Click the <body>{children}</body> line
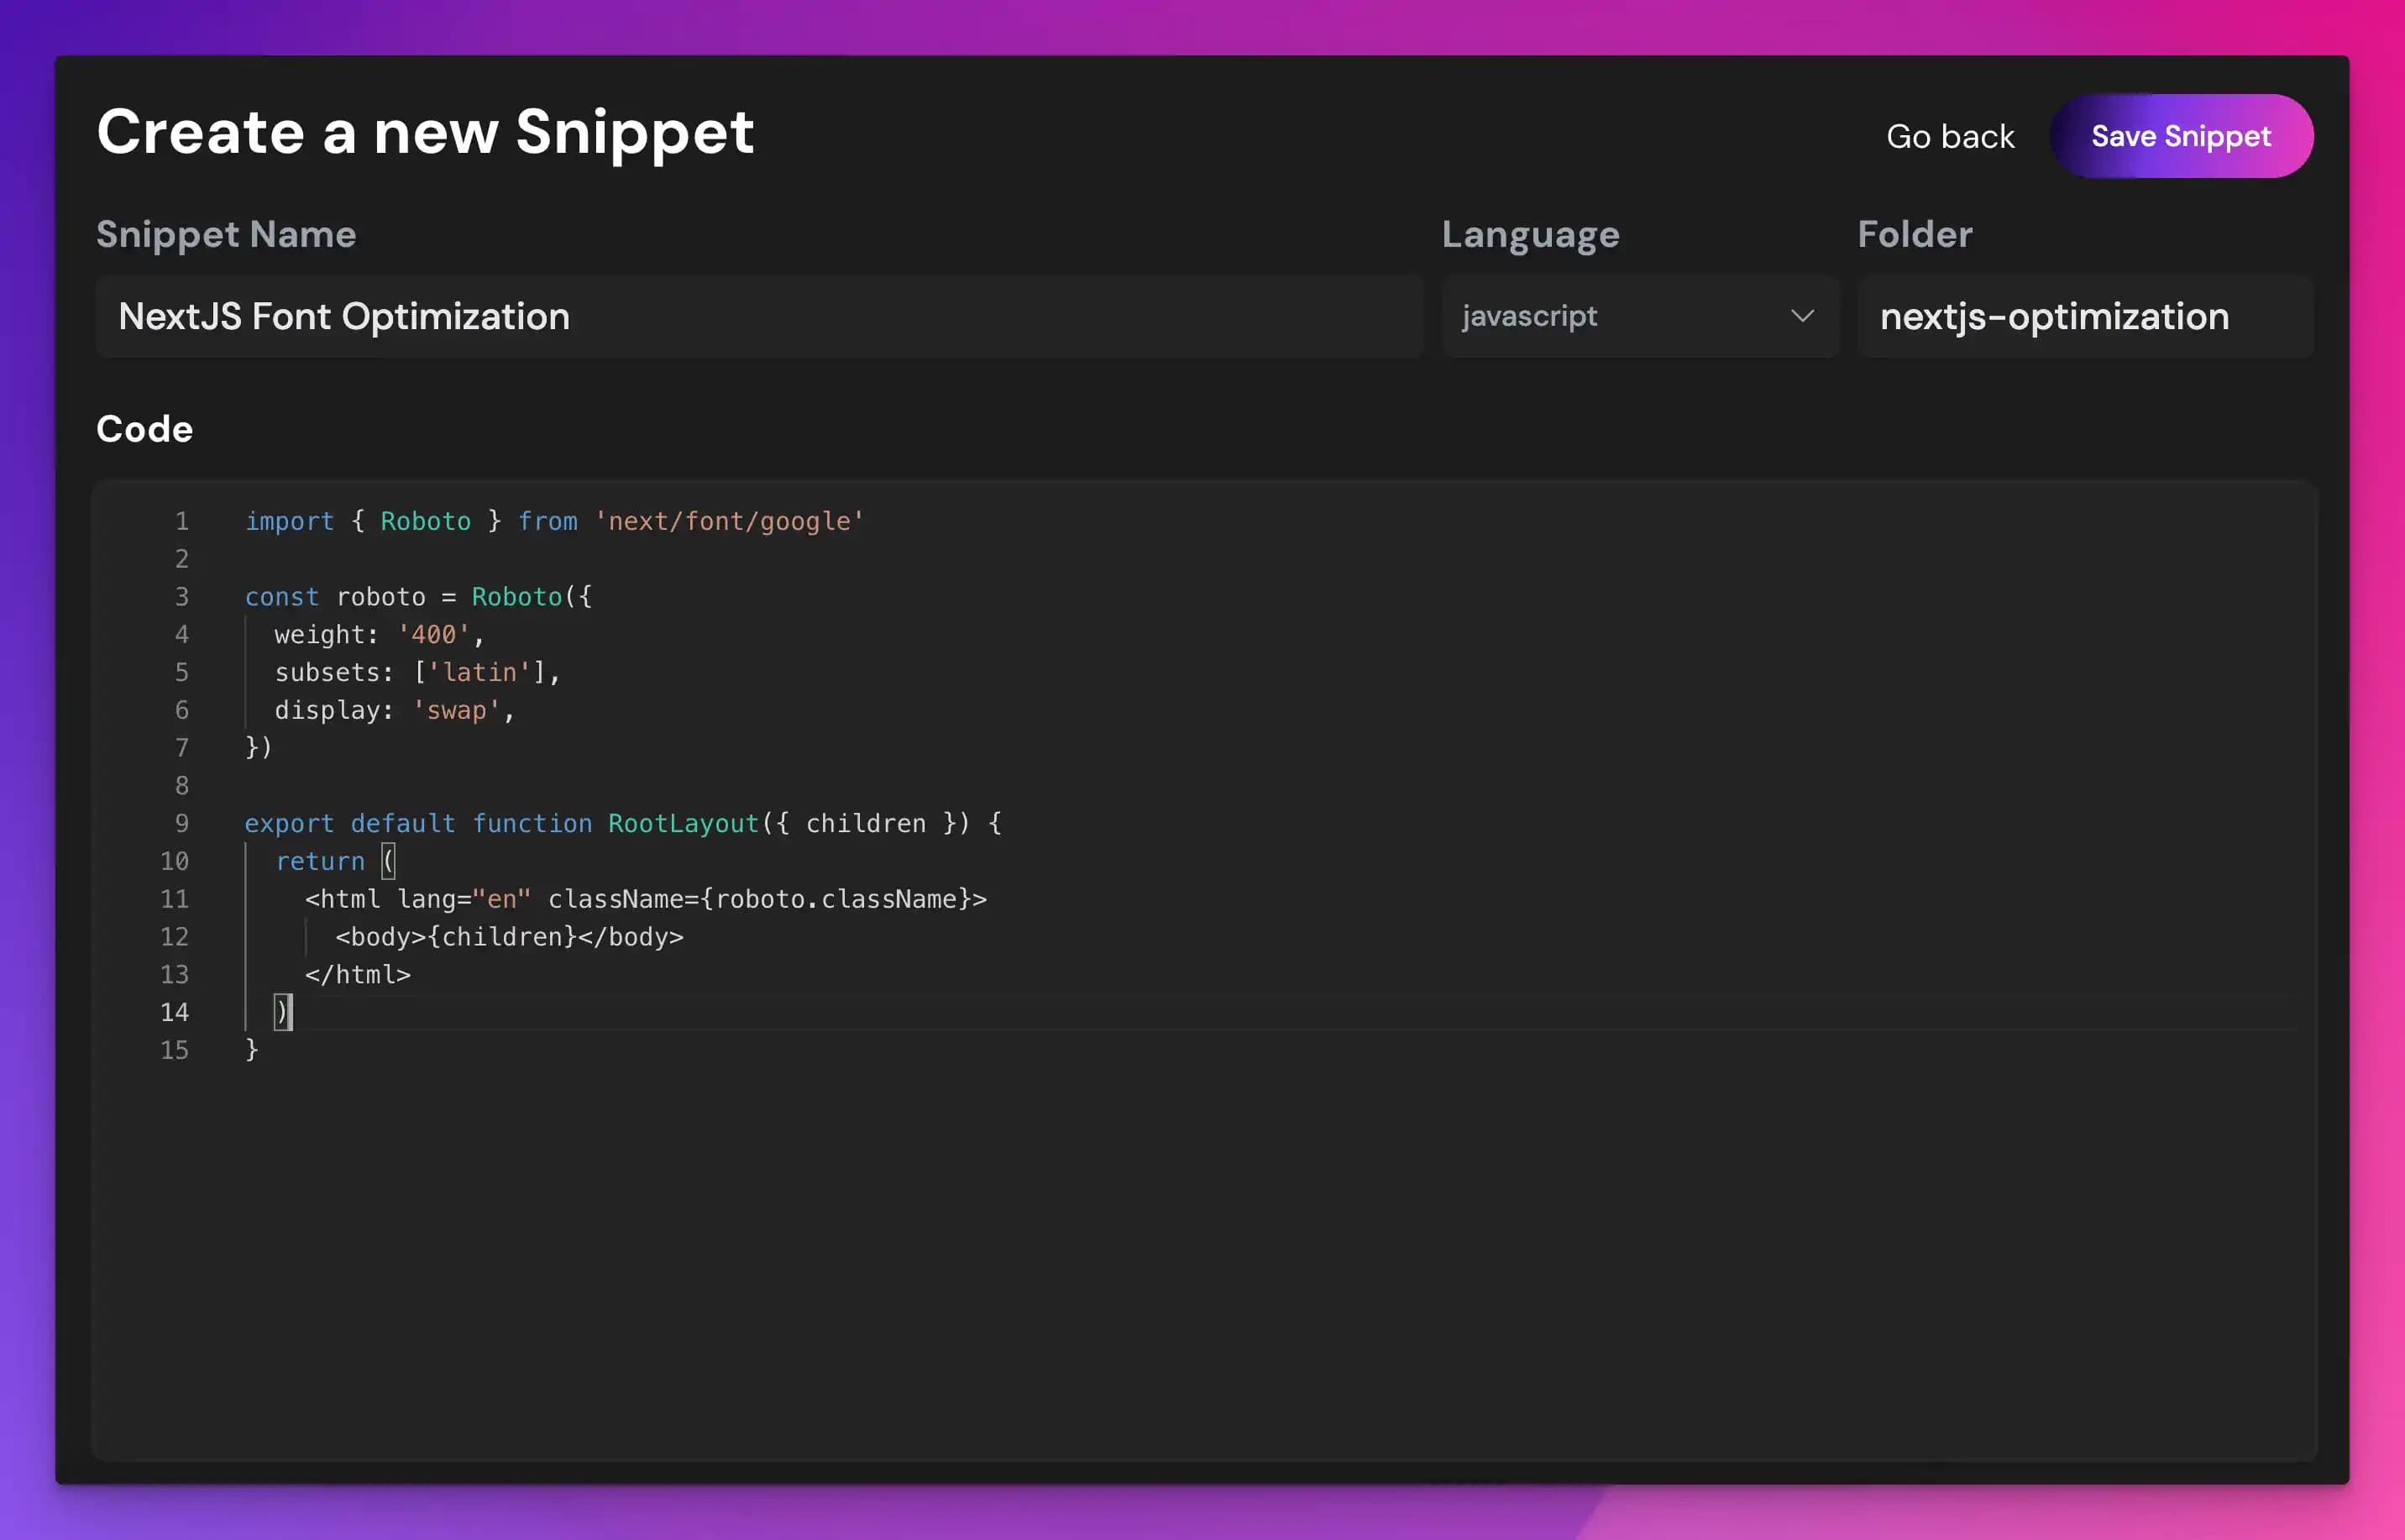Screen dimensions: 2405x1540 (x=509, y=937)
